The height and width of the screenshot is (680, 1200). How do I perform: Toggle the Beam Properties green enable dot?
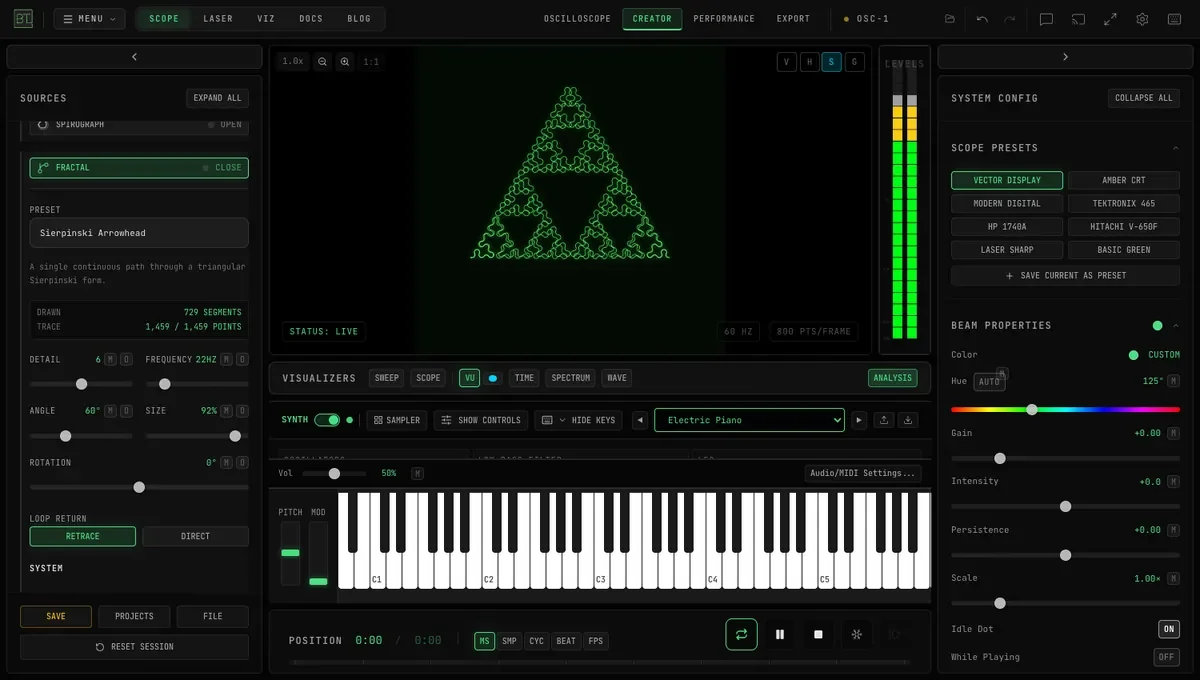(x=1157, y=325)
